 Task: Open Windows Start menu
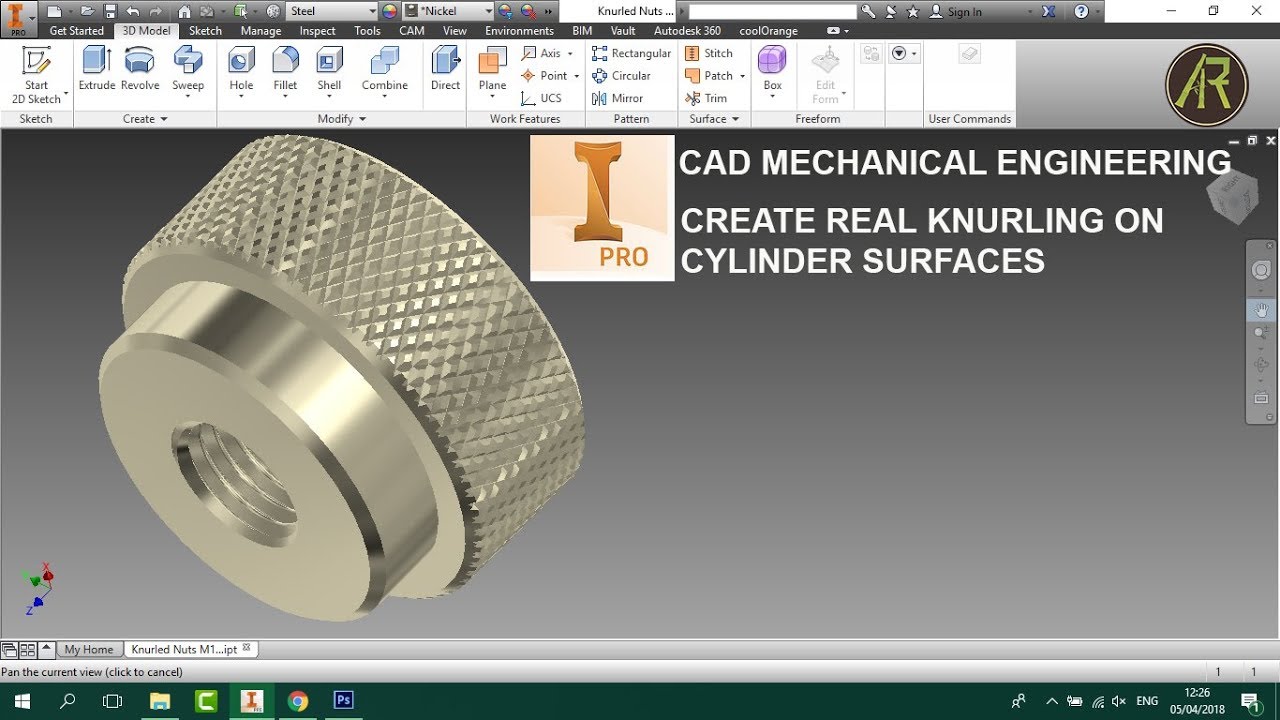pos(20,701)
